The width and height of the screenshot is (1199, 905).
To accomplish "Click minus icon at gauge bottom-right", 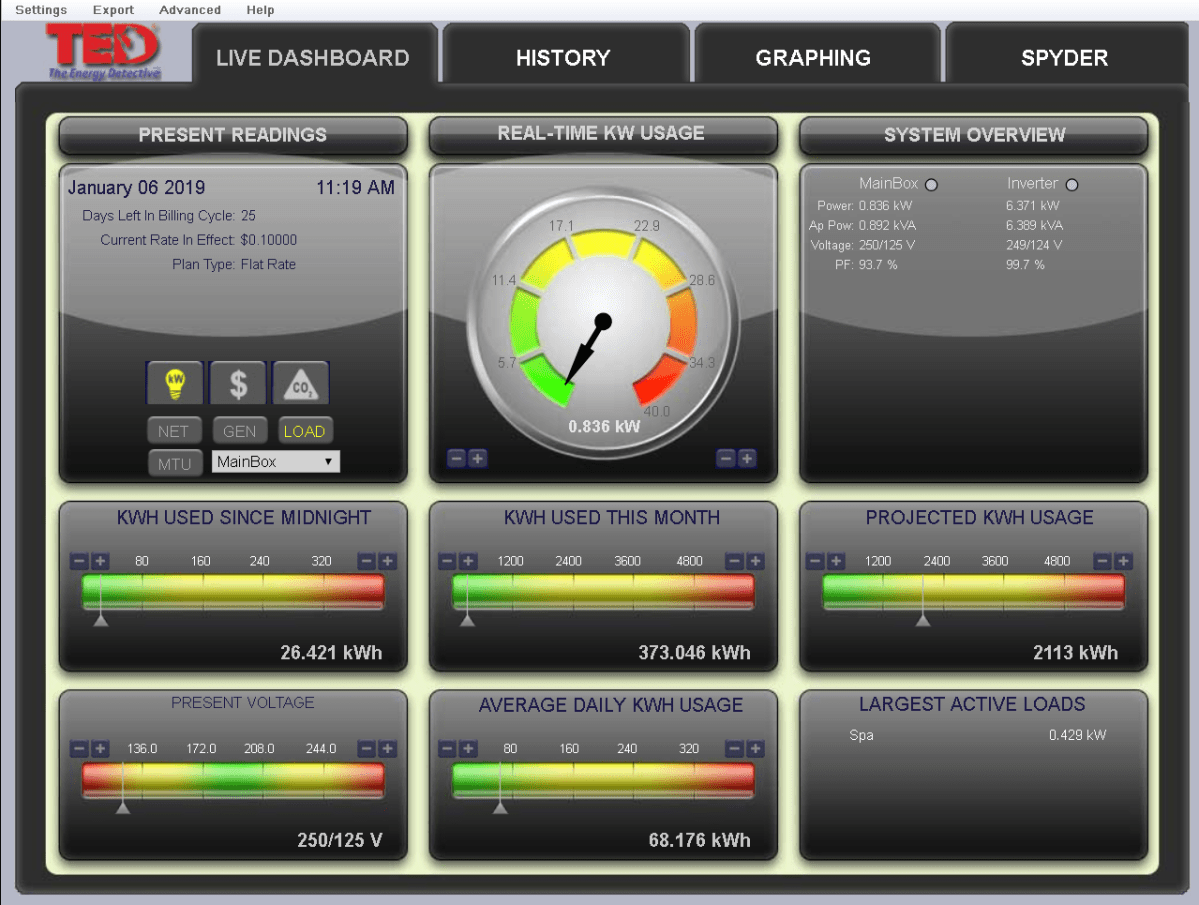I will click(726, 459).
